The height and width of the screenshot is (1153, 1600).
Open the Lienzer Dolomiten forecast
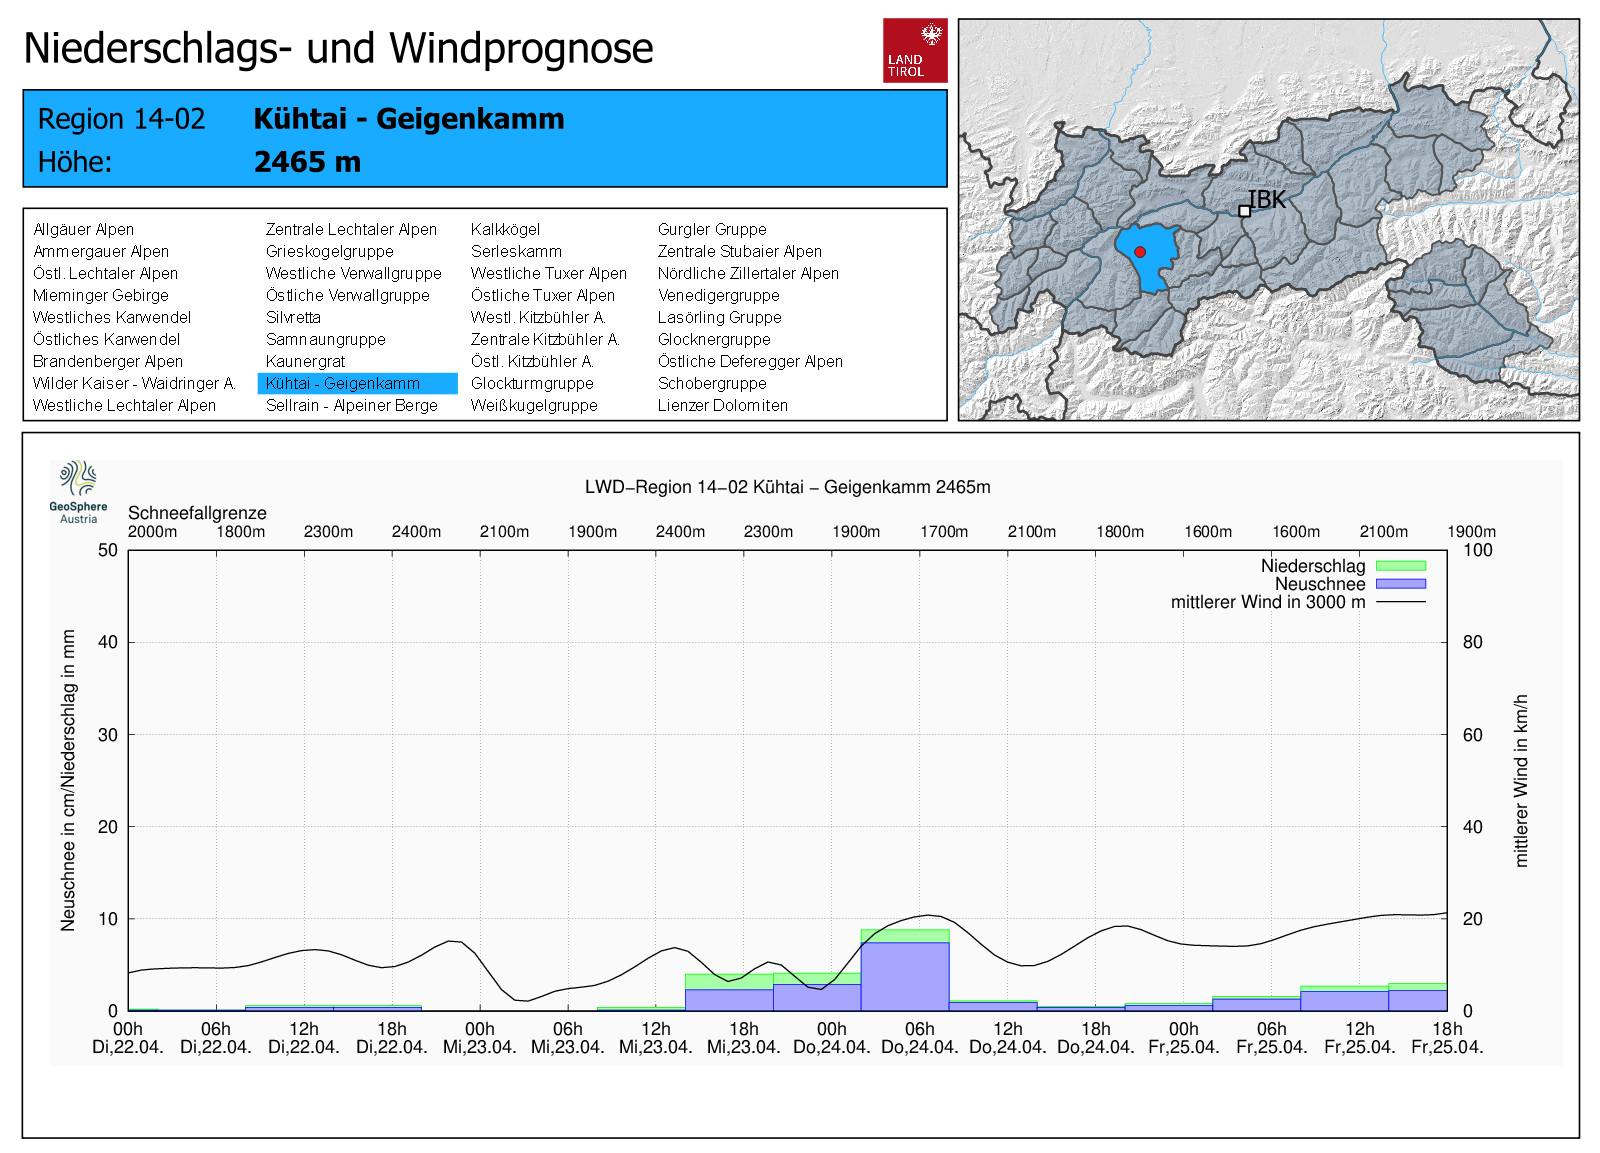point(722,406)
